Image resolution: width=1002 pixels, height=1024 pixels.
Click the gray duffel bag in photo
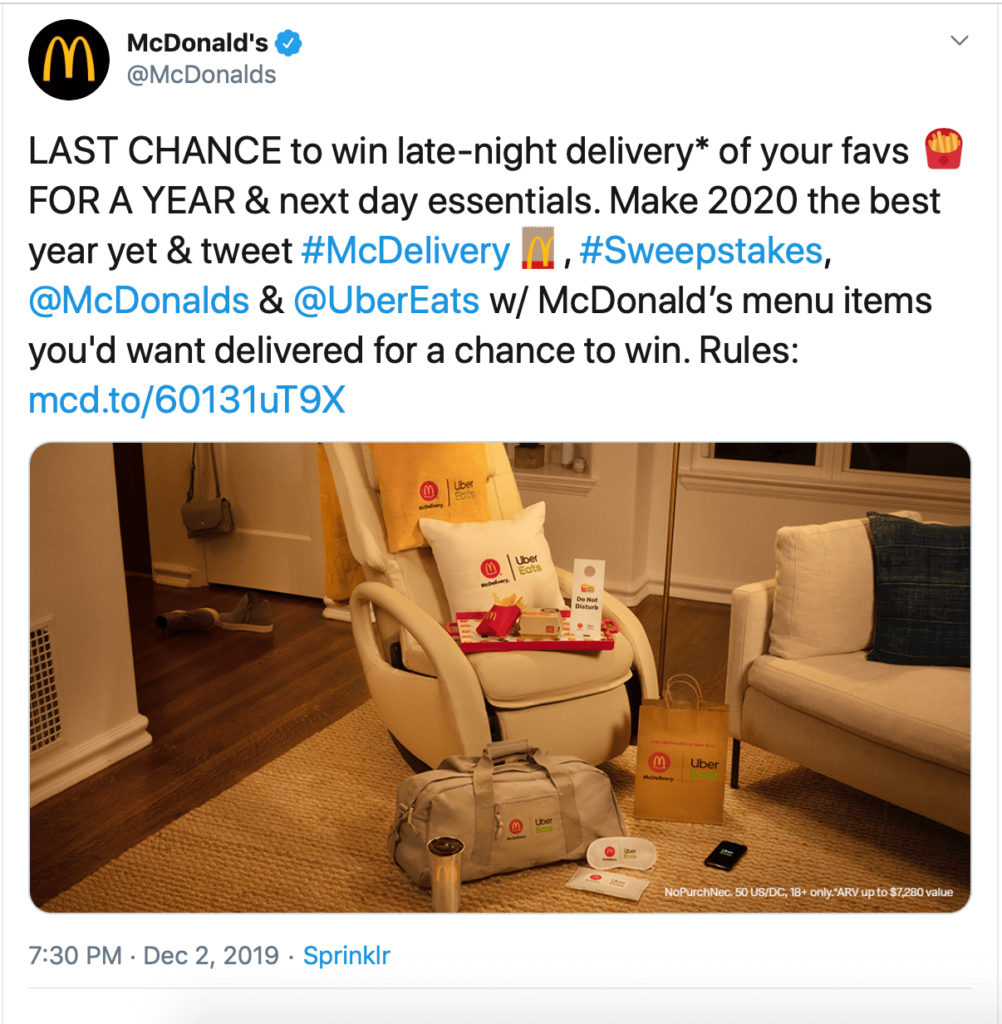[502, 810]
